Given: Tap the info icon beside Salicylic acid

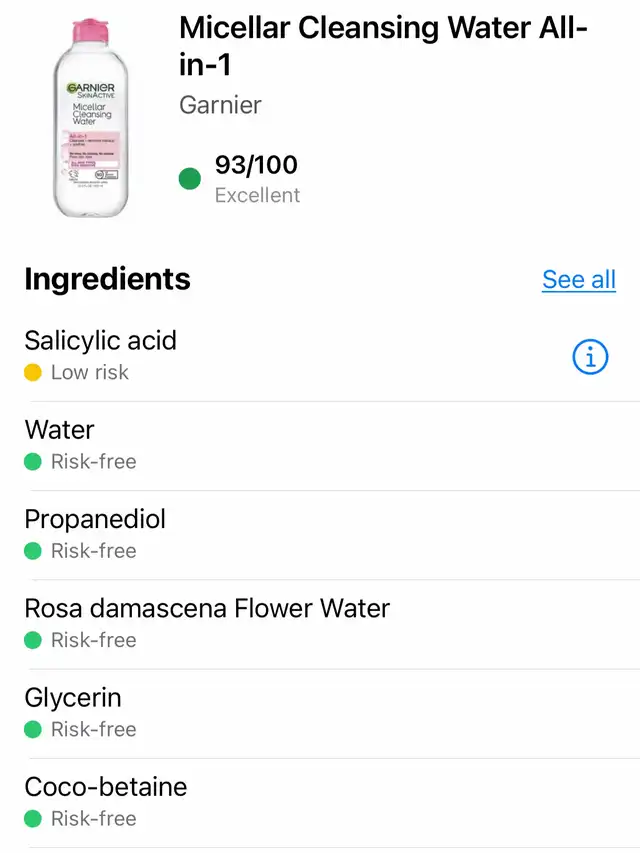Looking at the screenshot, I should point(590,356).
